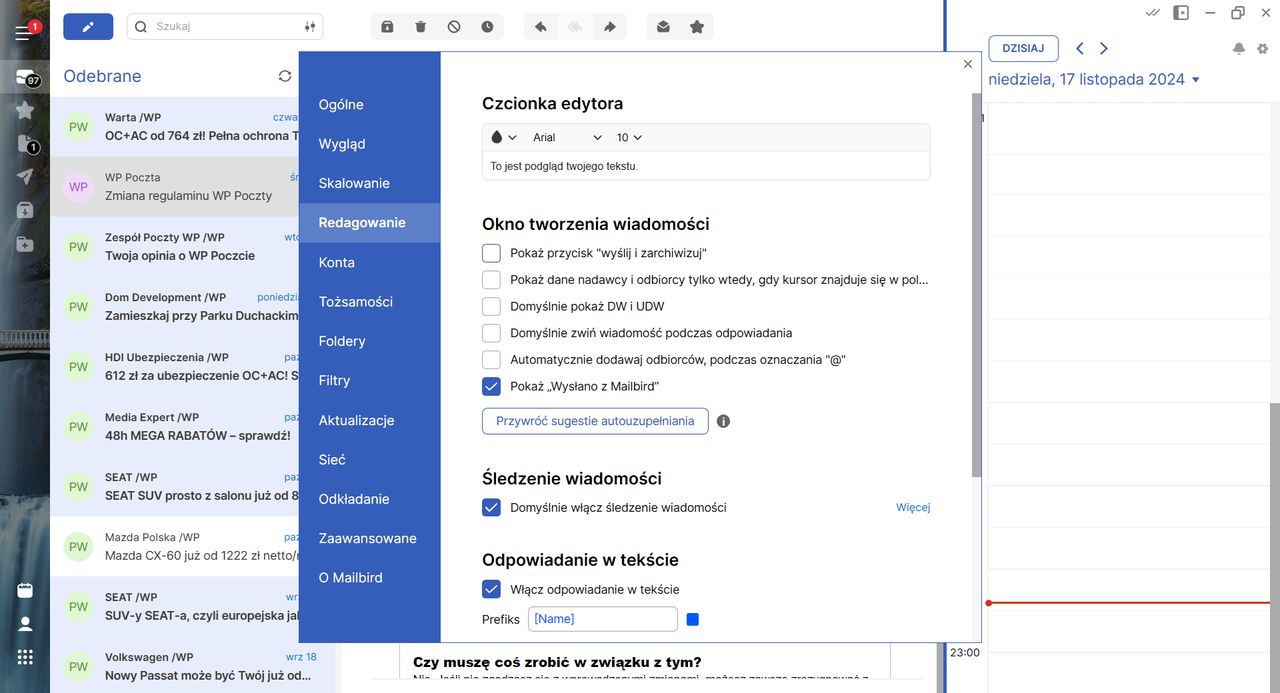Mark as spam using block icon
The image size is (1280, 693).
pos(454,27)
